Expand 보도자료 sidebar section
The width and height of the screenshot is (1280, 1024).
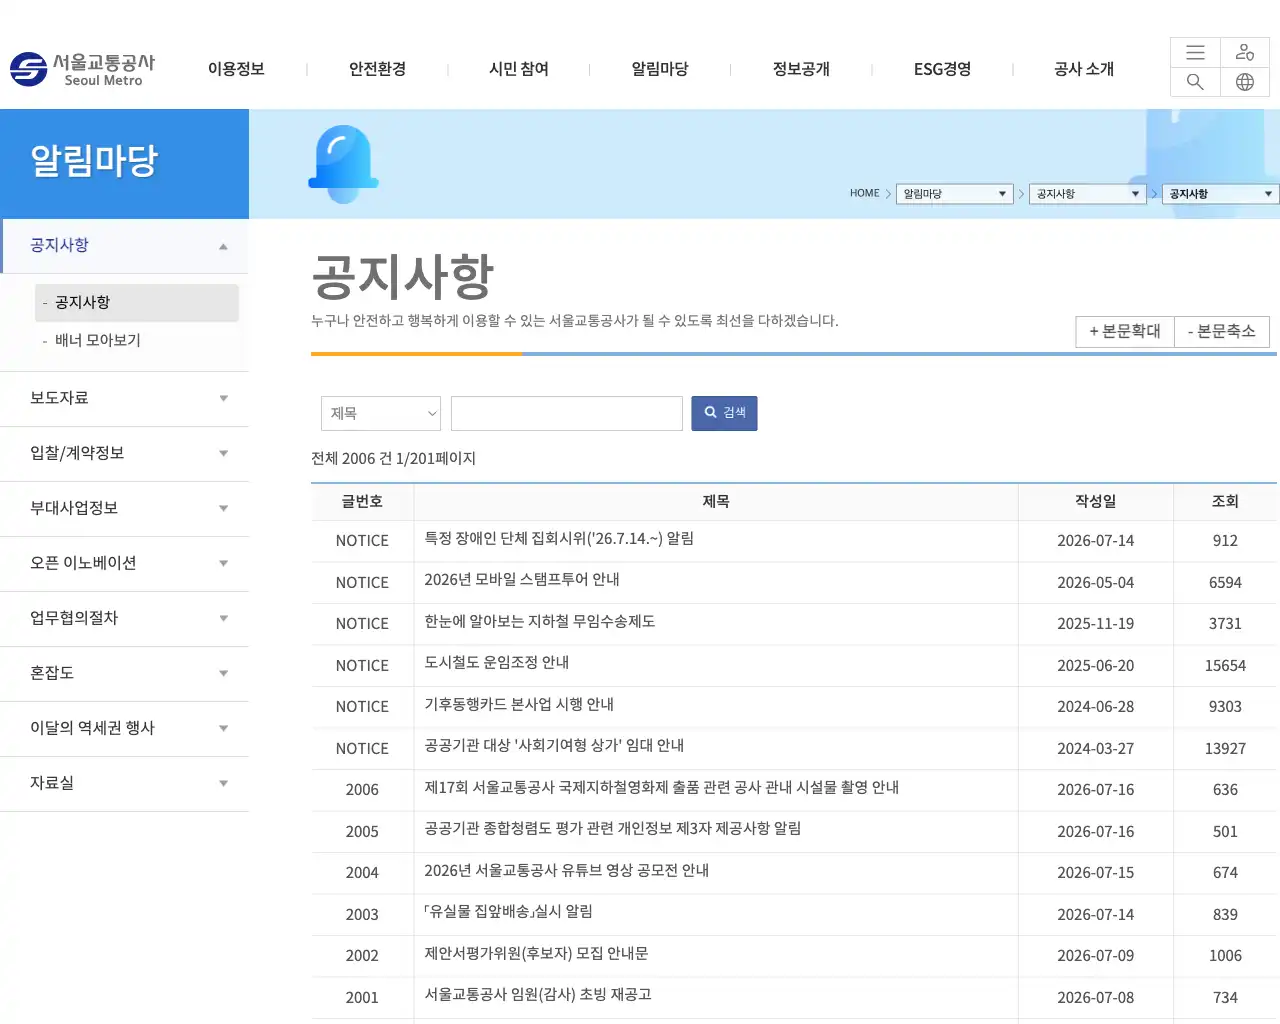pos(124,398)
